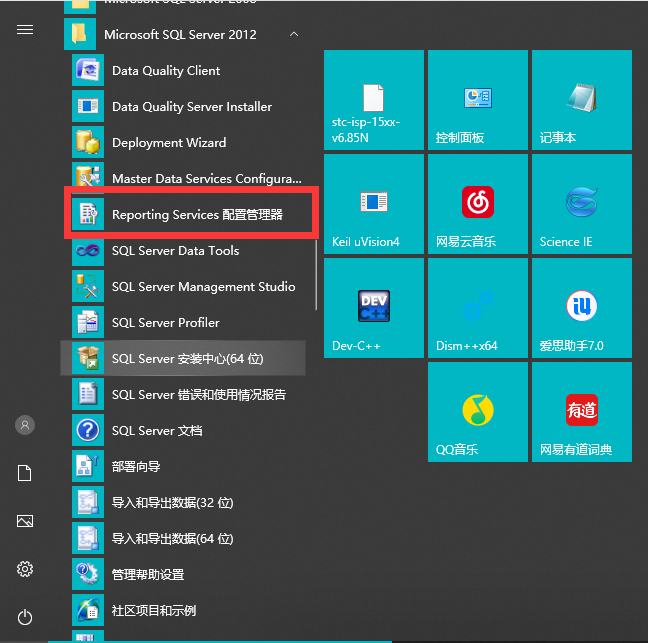Launch the 部署向导 icon
Image resolution: width=648 pixels, height=643 pixels.
click(x=88, y=466)
